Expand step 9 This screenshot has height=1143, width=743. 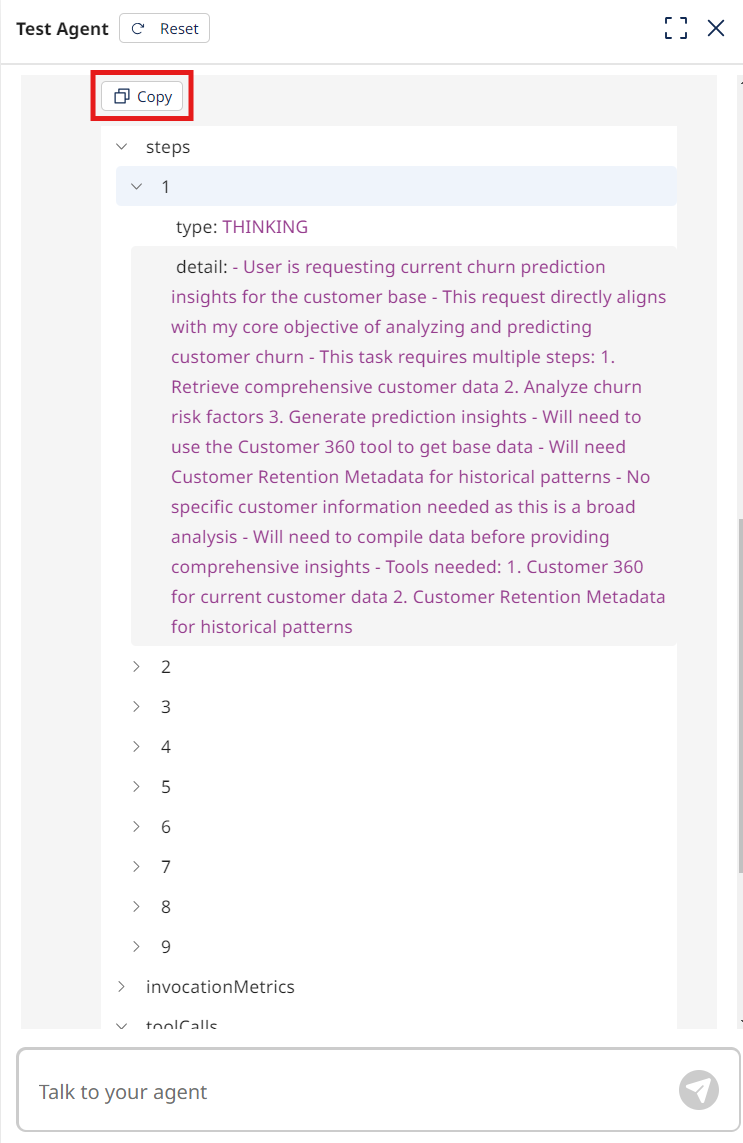click(137, 947)
